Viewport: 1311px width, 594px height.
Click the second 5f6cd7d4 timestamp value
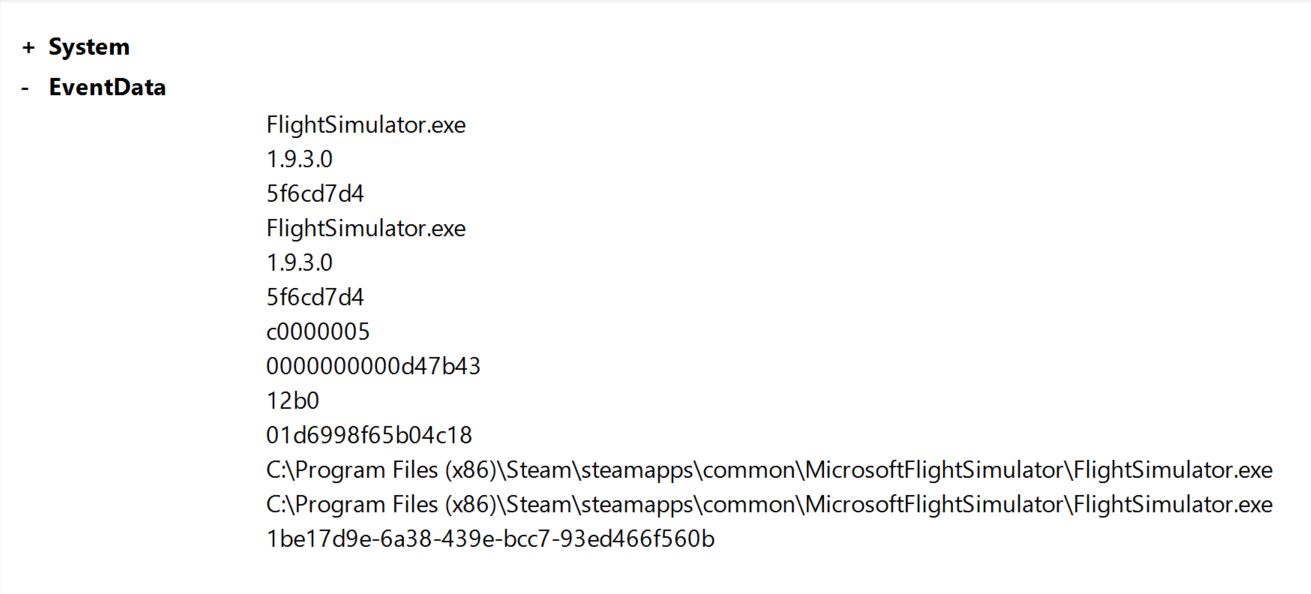pos(315,297)
